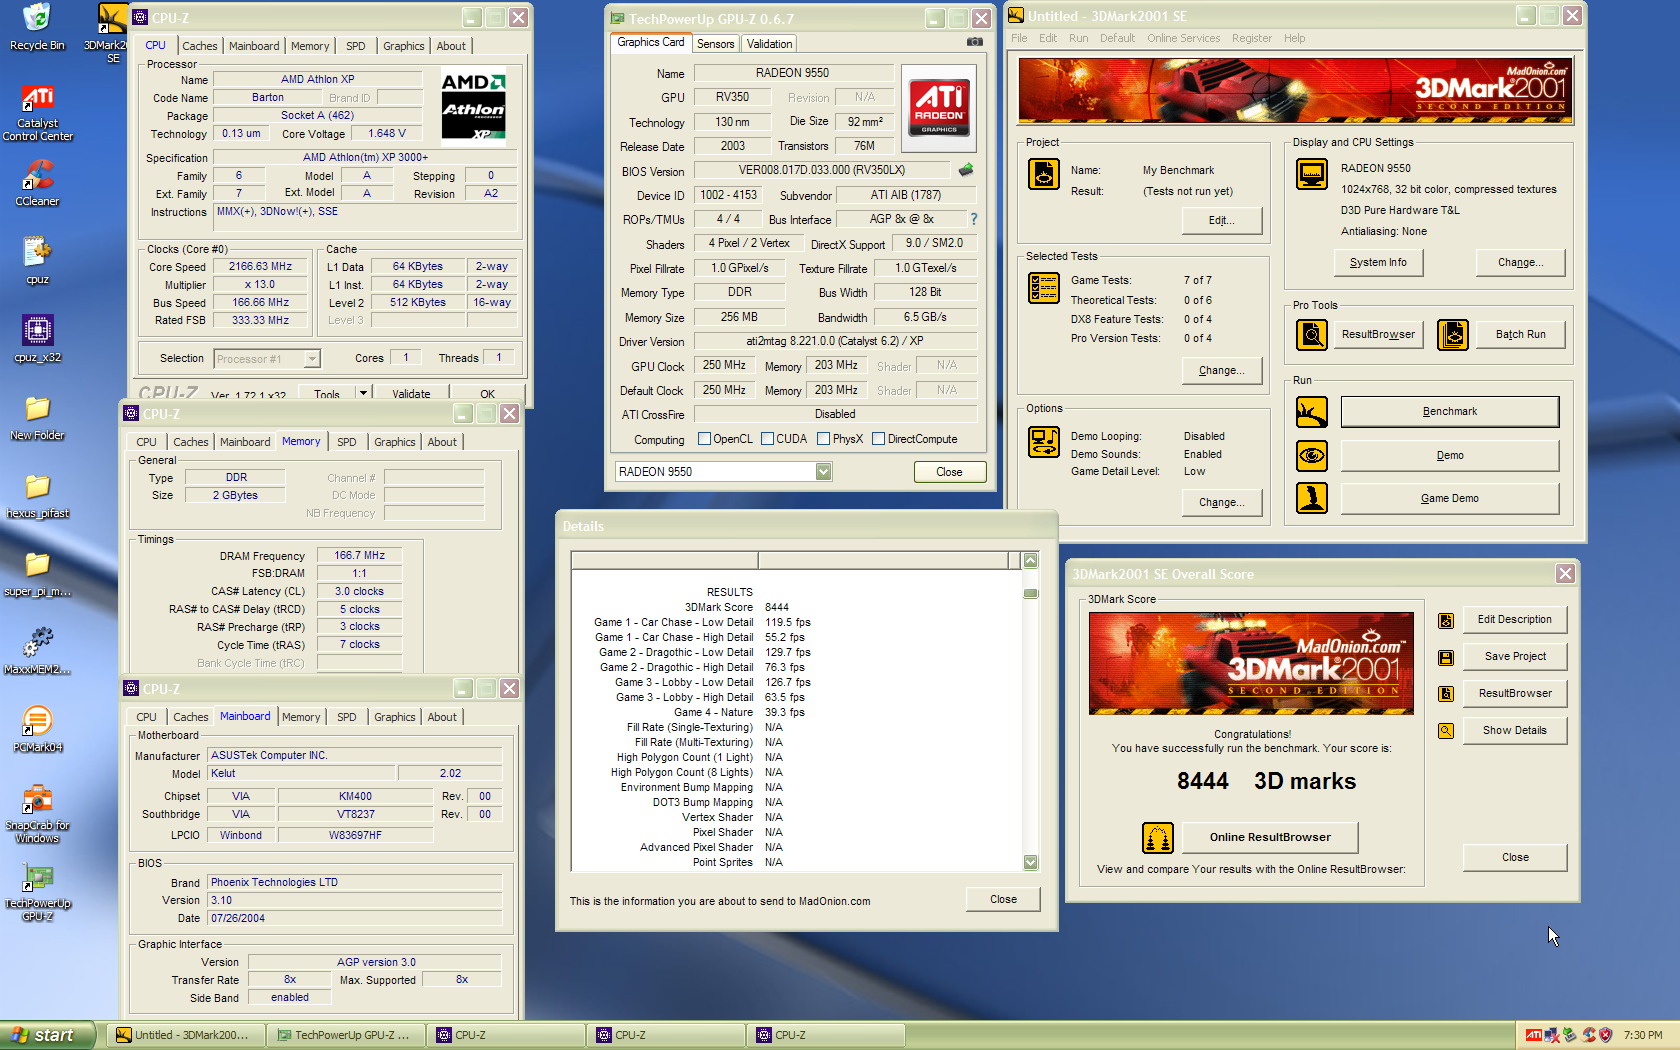The image size is (1680, 1050).
Task: Open the Online Services menu in 3DMark2001
Action: 1183,38
